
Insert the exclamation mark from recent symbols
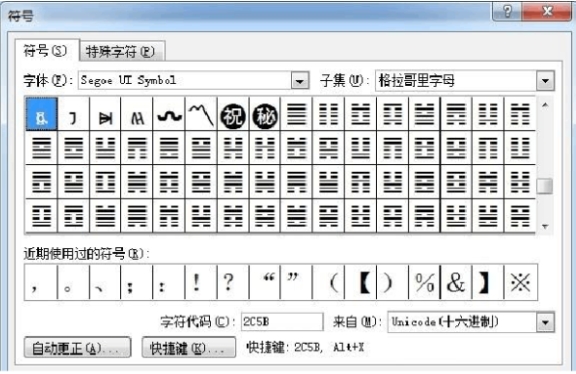click(201, 282)
